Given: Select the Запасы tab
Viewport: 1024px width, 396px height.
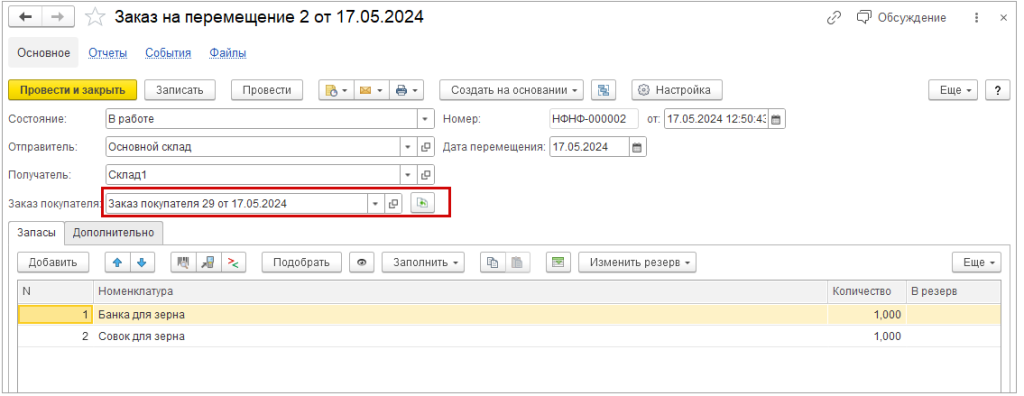Looking at the screenshot, I should (37, 233).
